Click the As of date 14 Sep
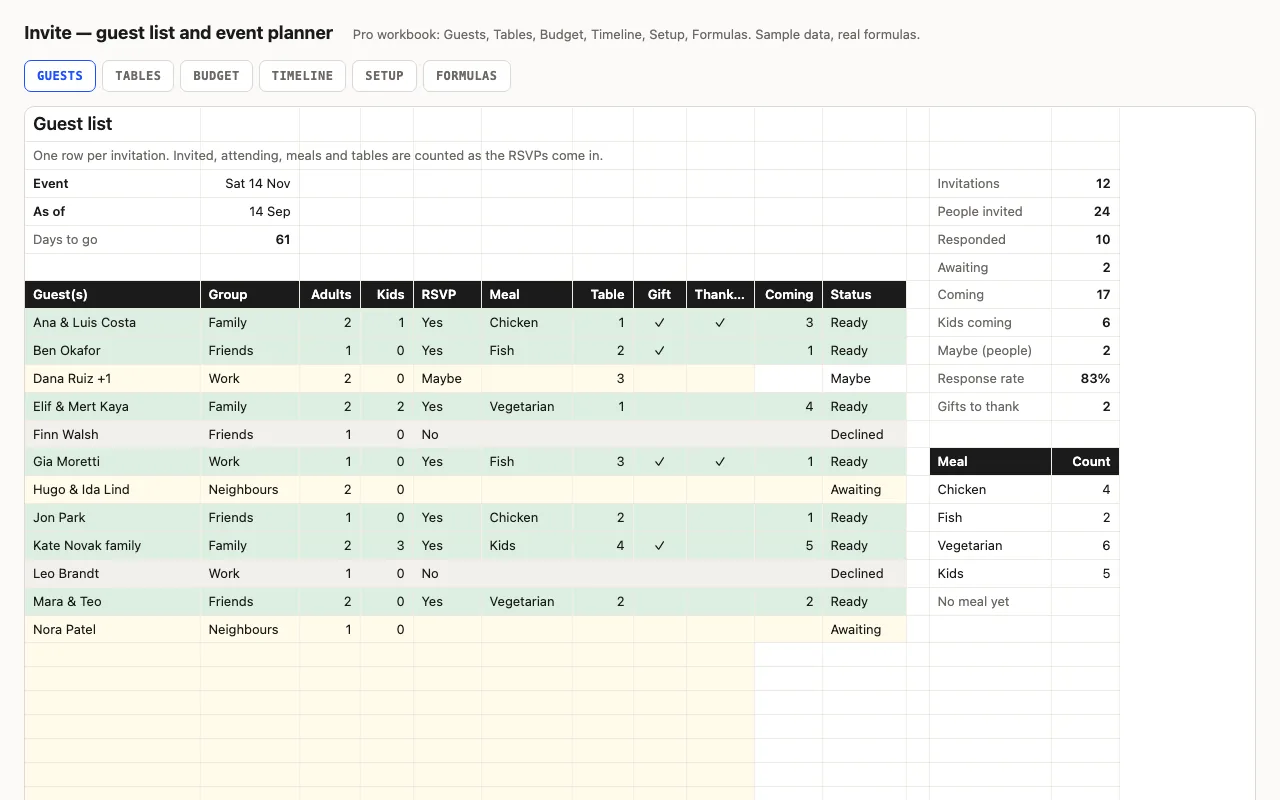 click(250, 212)
